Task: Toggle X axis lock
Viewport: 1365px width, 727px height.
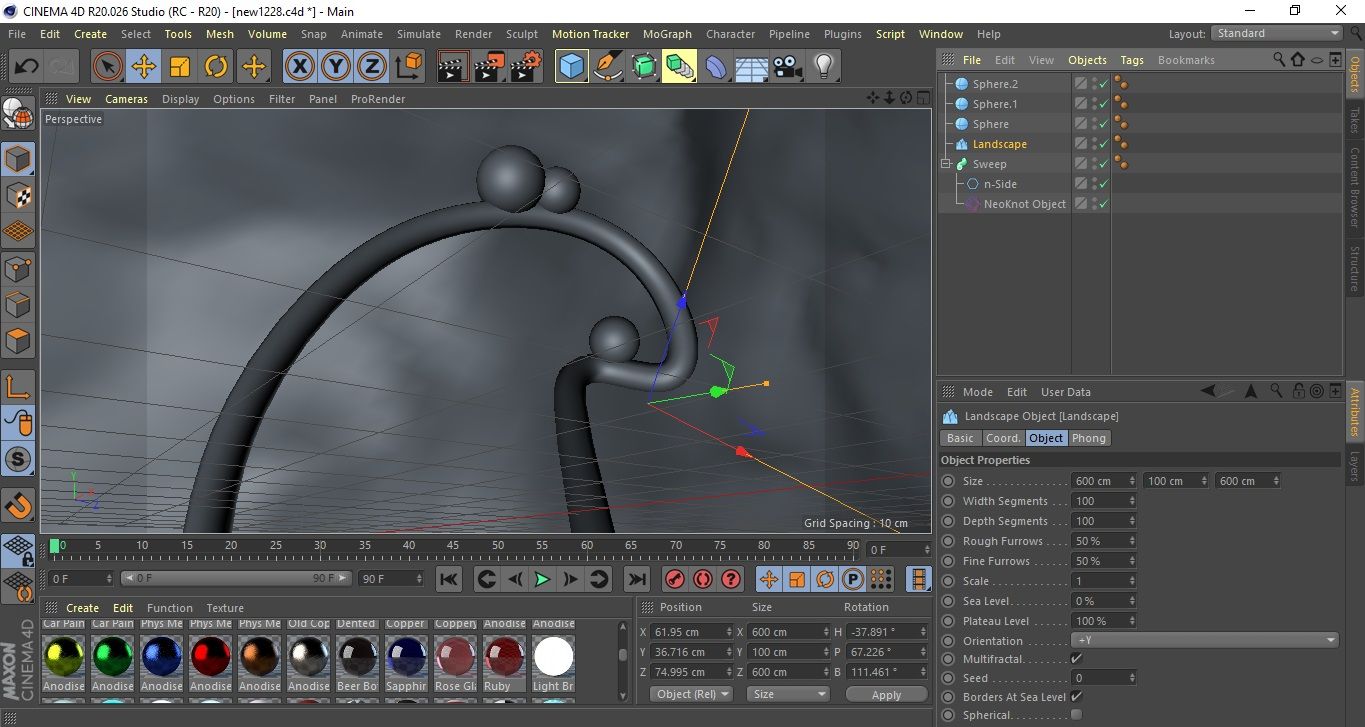Action: tap(299, 67)
